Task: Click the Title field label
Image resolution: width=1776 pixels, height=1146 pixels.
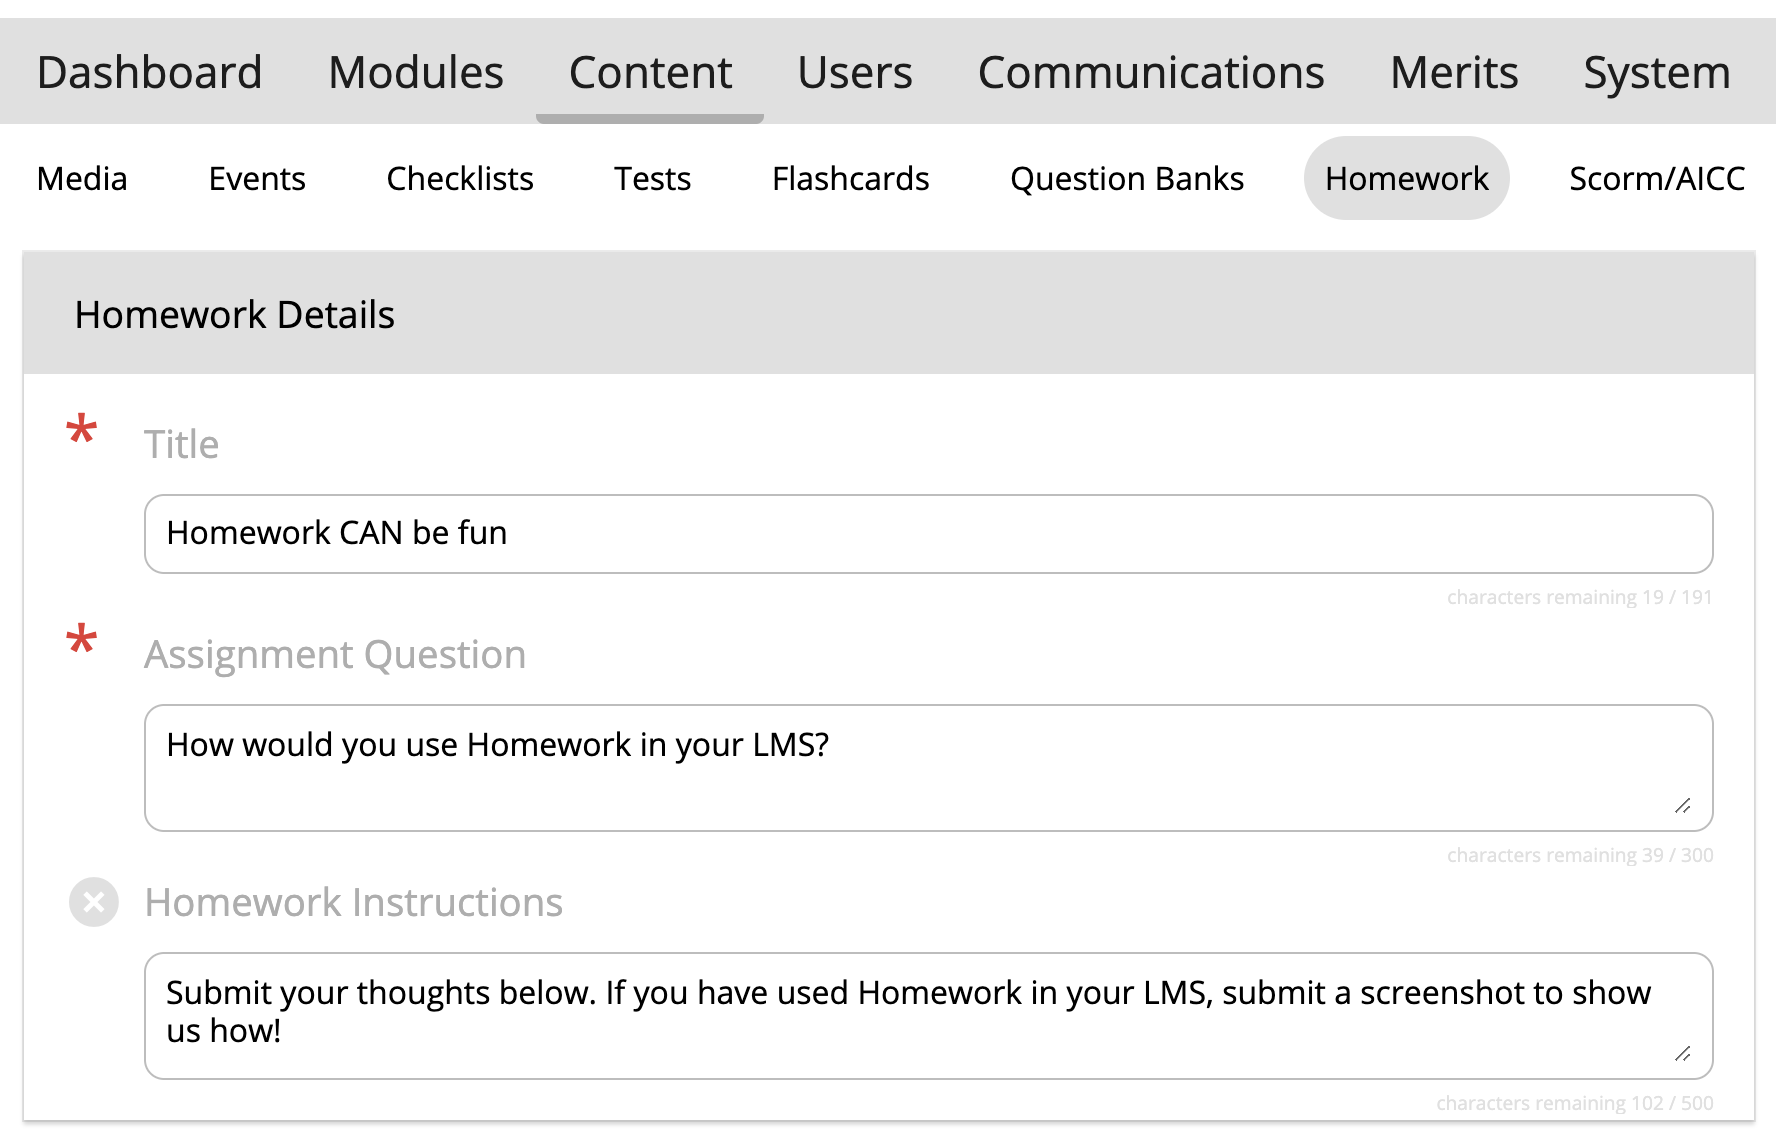Action: point(181,444)
